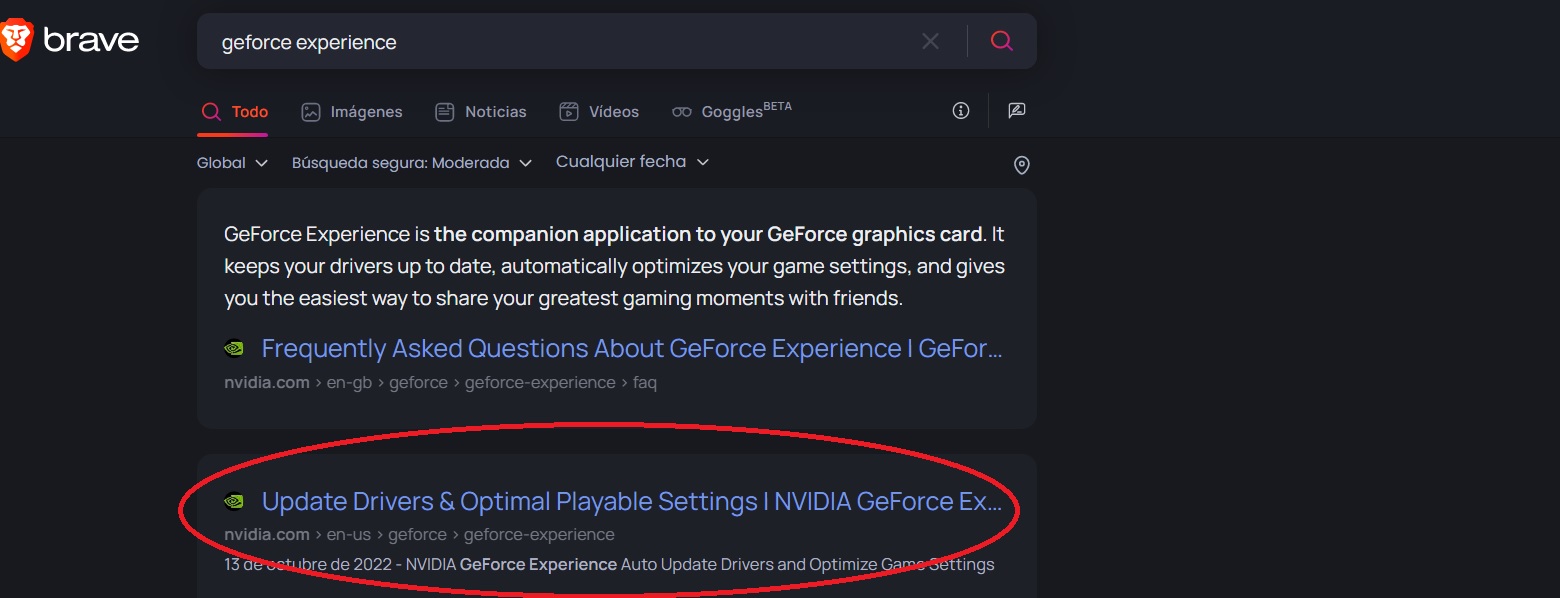
Task: Click the nvidia.com en-gb FAQ breadcrumb URL
Action: (440, 382)
